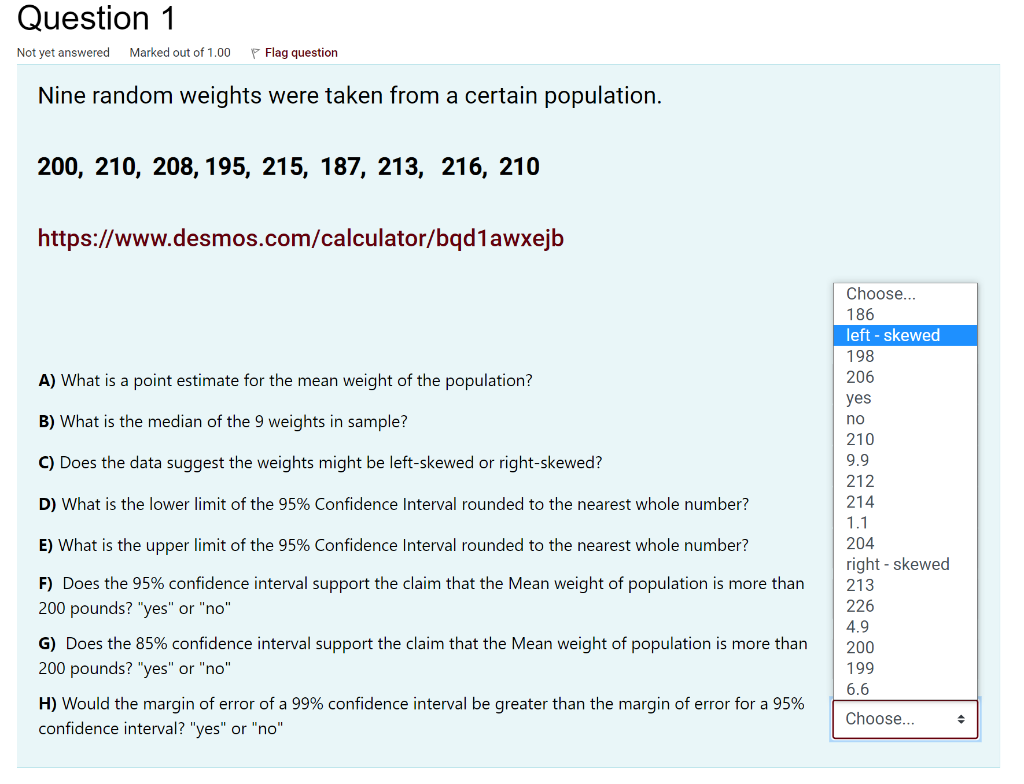Choose 9.9 from the list
1024x784 pixels.
[857, 460]
